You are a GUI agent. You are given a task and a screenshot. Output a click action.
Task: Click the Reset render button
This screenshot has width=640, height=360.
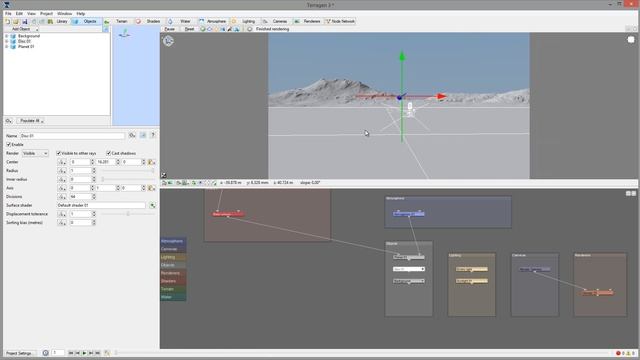pos(189,29)
